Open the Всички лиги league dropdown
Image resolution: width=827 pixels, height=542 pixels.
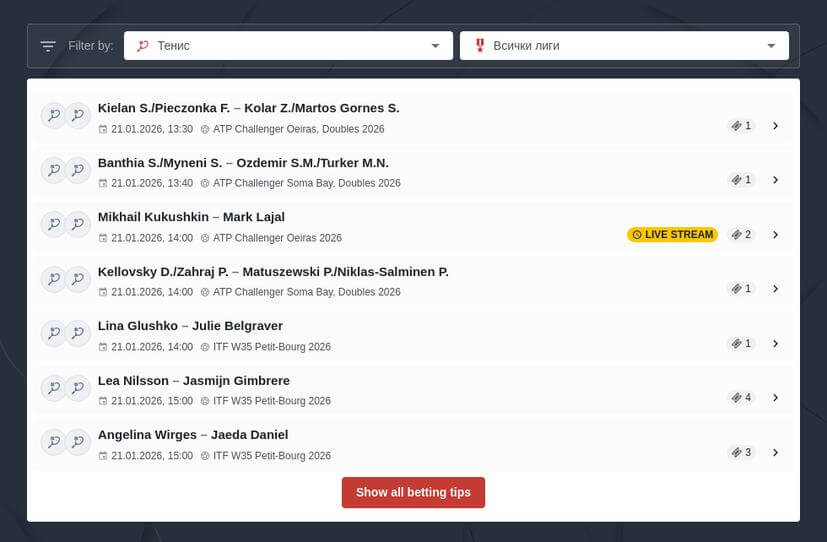tap(624, 46)
